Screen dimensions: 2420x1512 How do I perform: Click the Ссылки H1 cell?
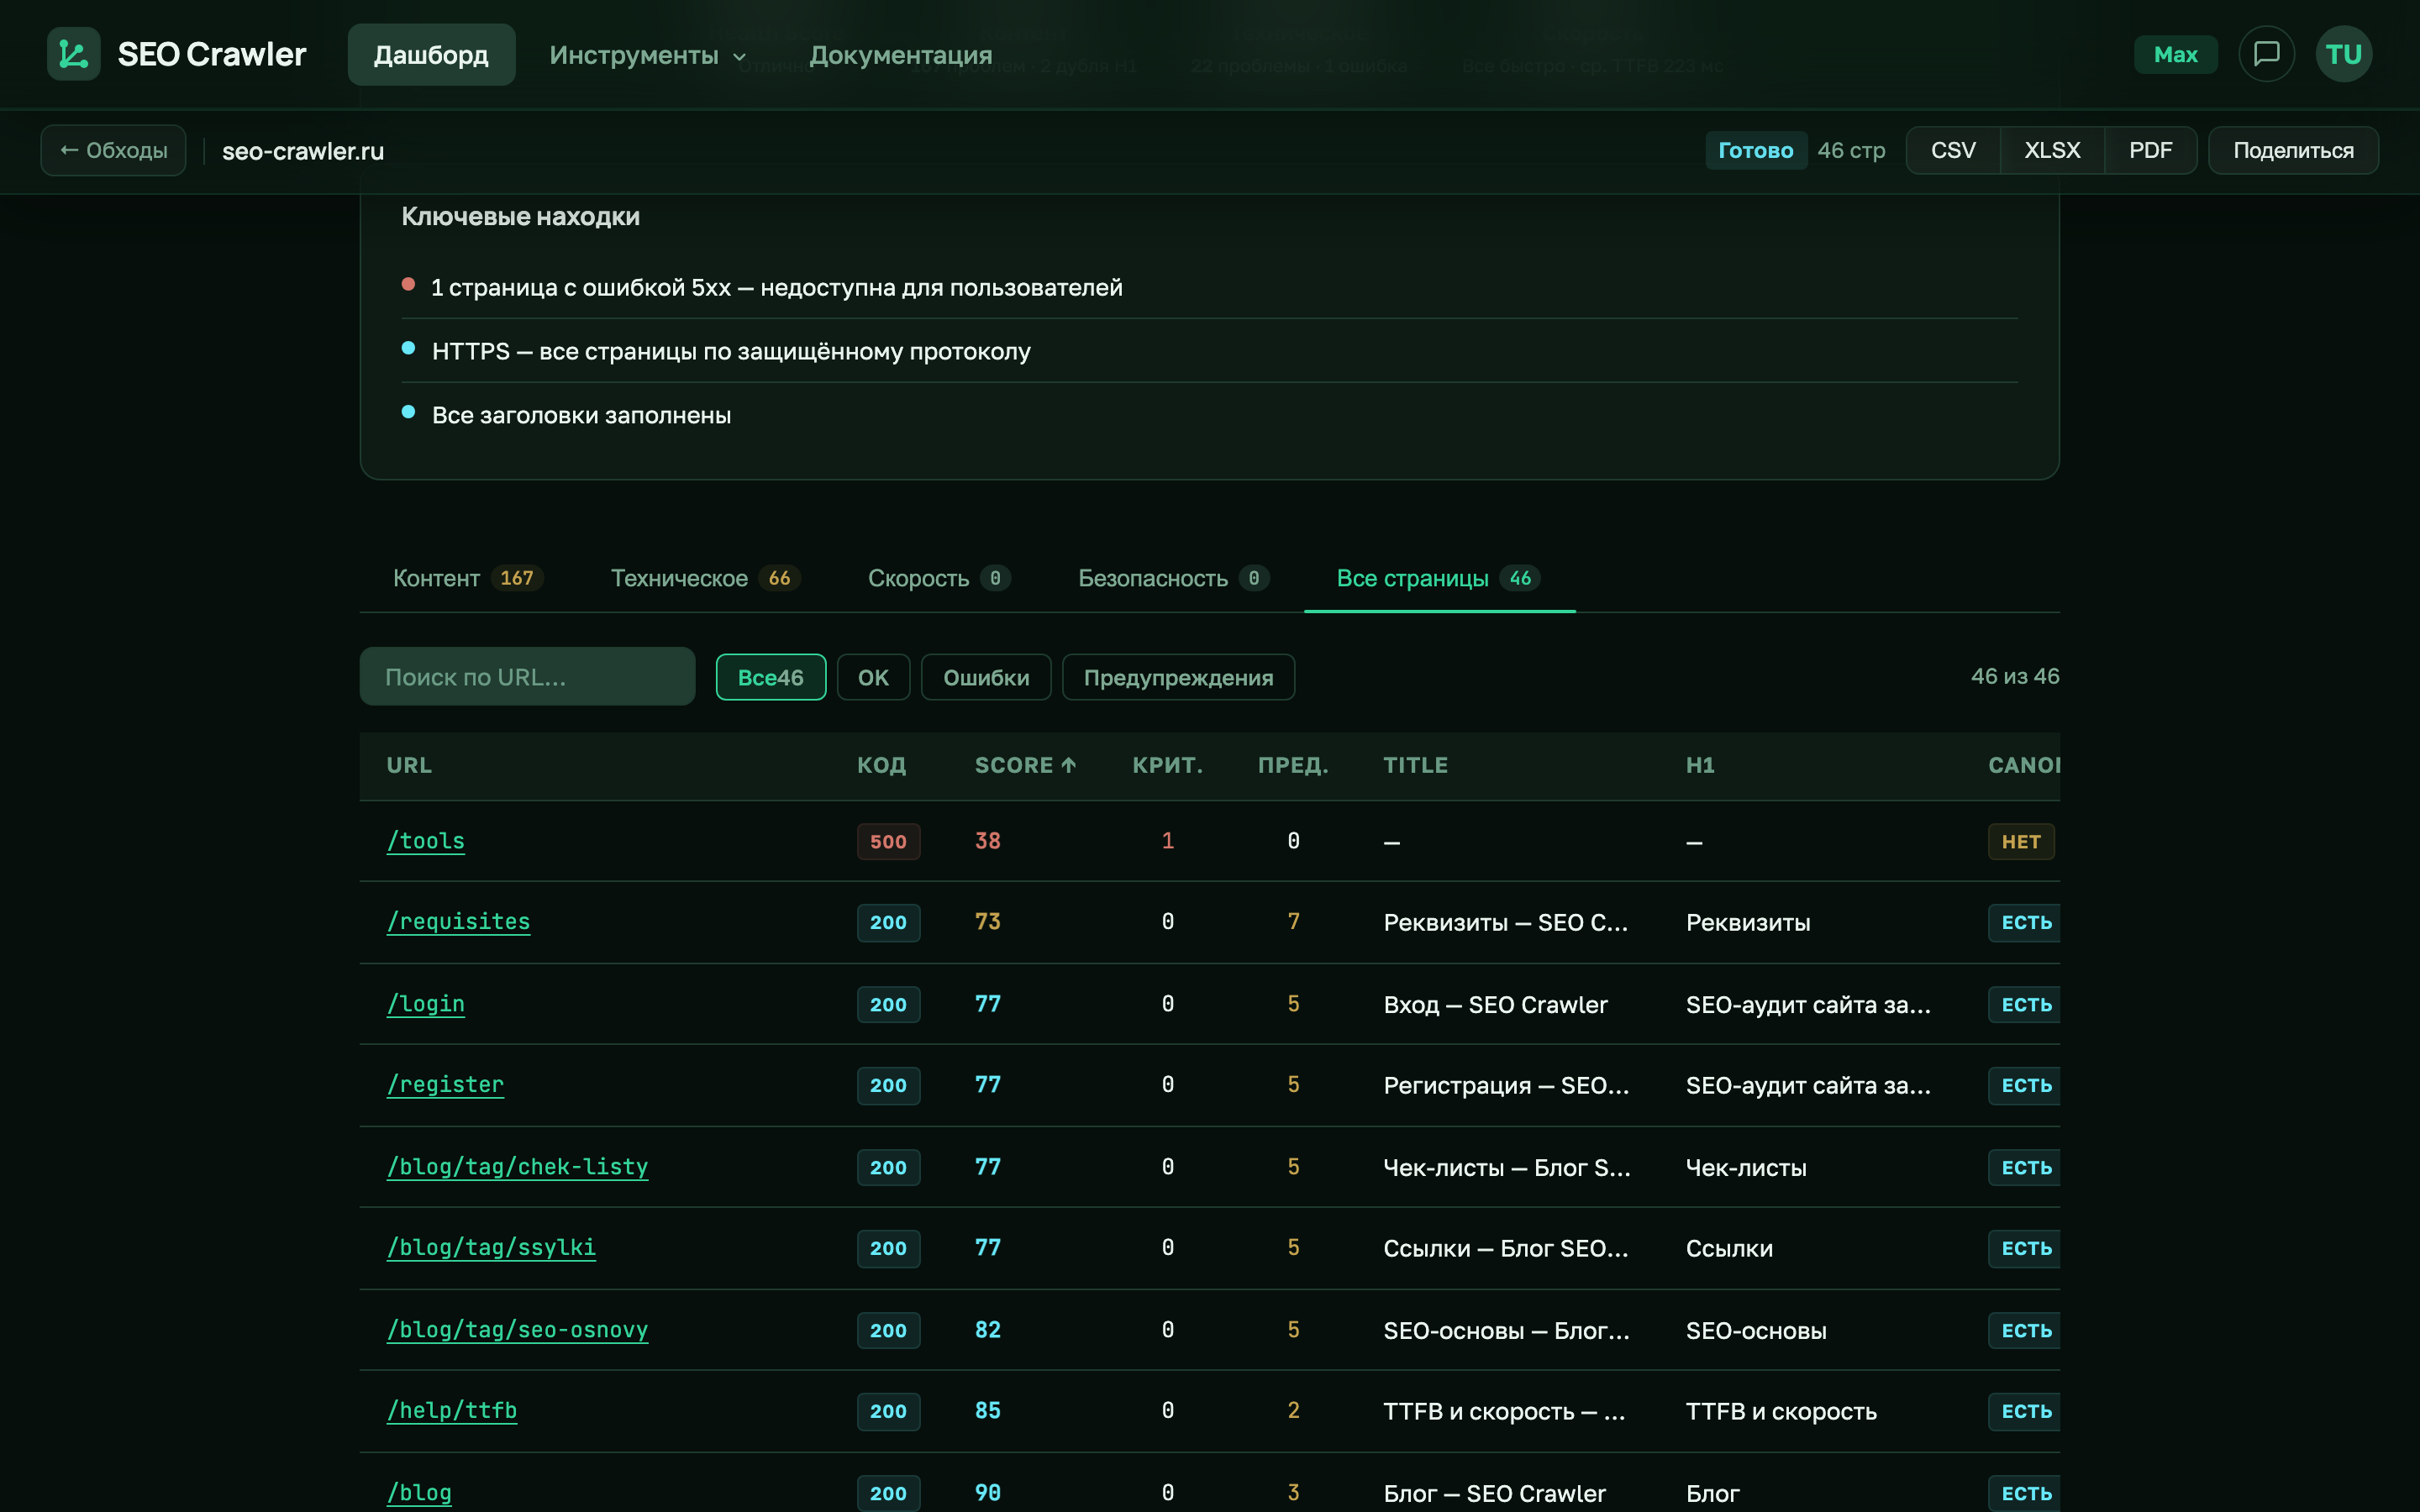click(1729, 1249)
